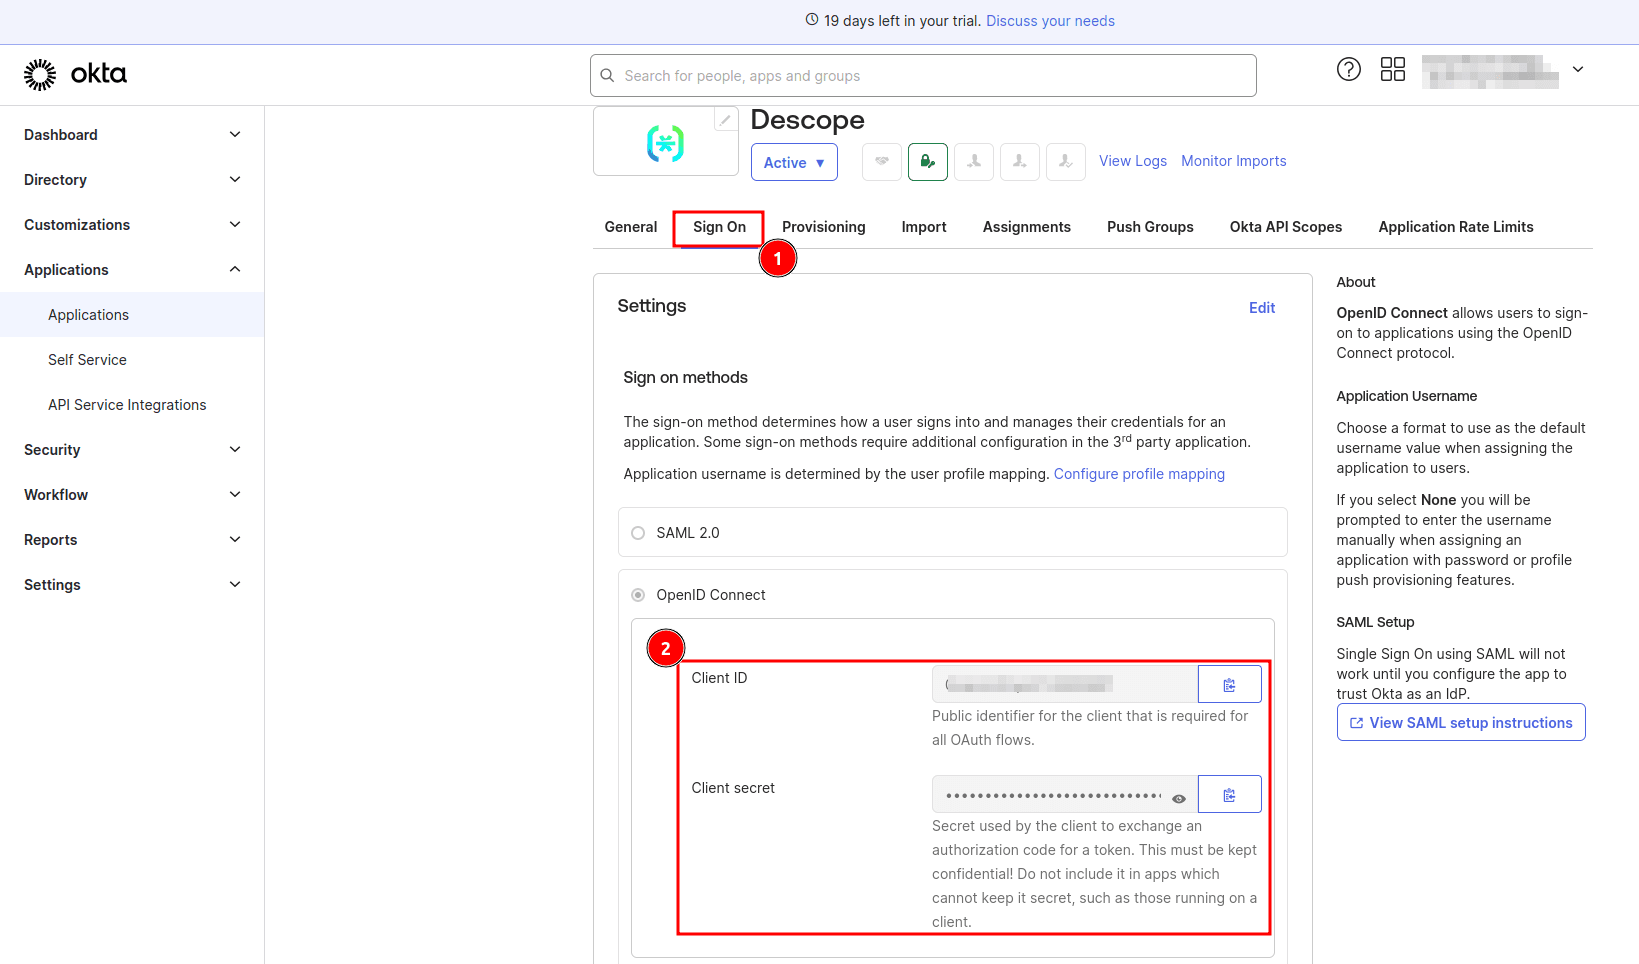Open the help question mark icon

tap(1348, 70)
